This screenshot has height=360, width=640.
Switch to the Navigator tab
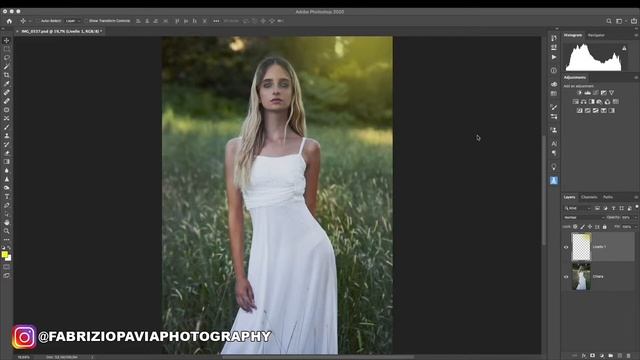[596, 36]
